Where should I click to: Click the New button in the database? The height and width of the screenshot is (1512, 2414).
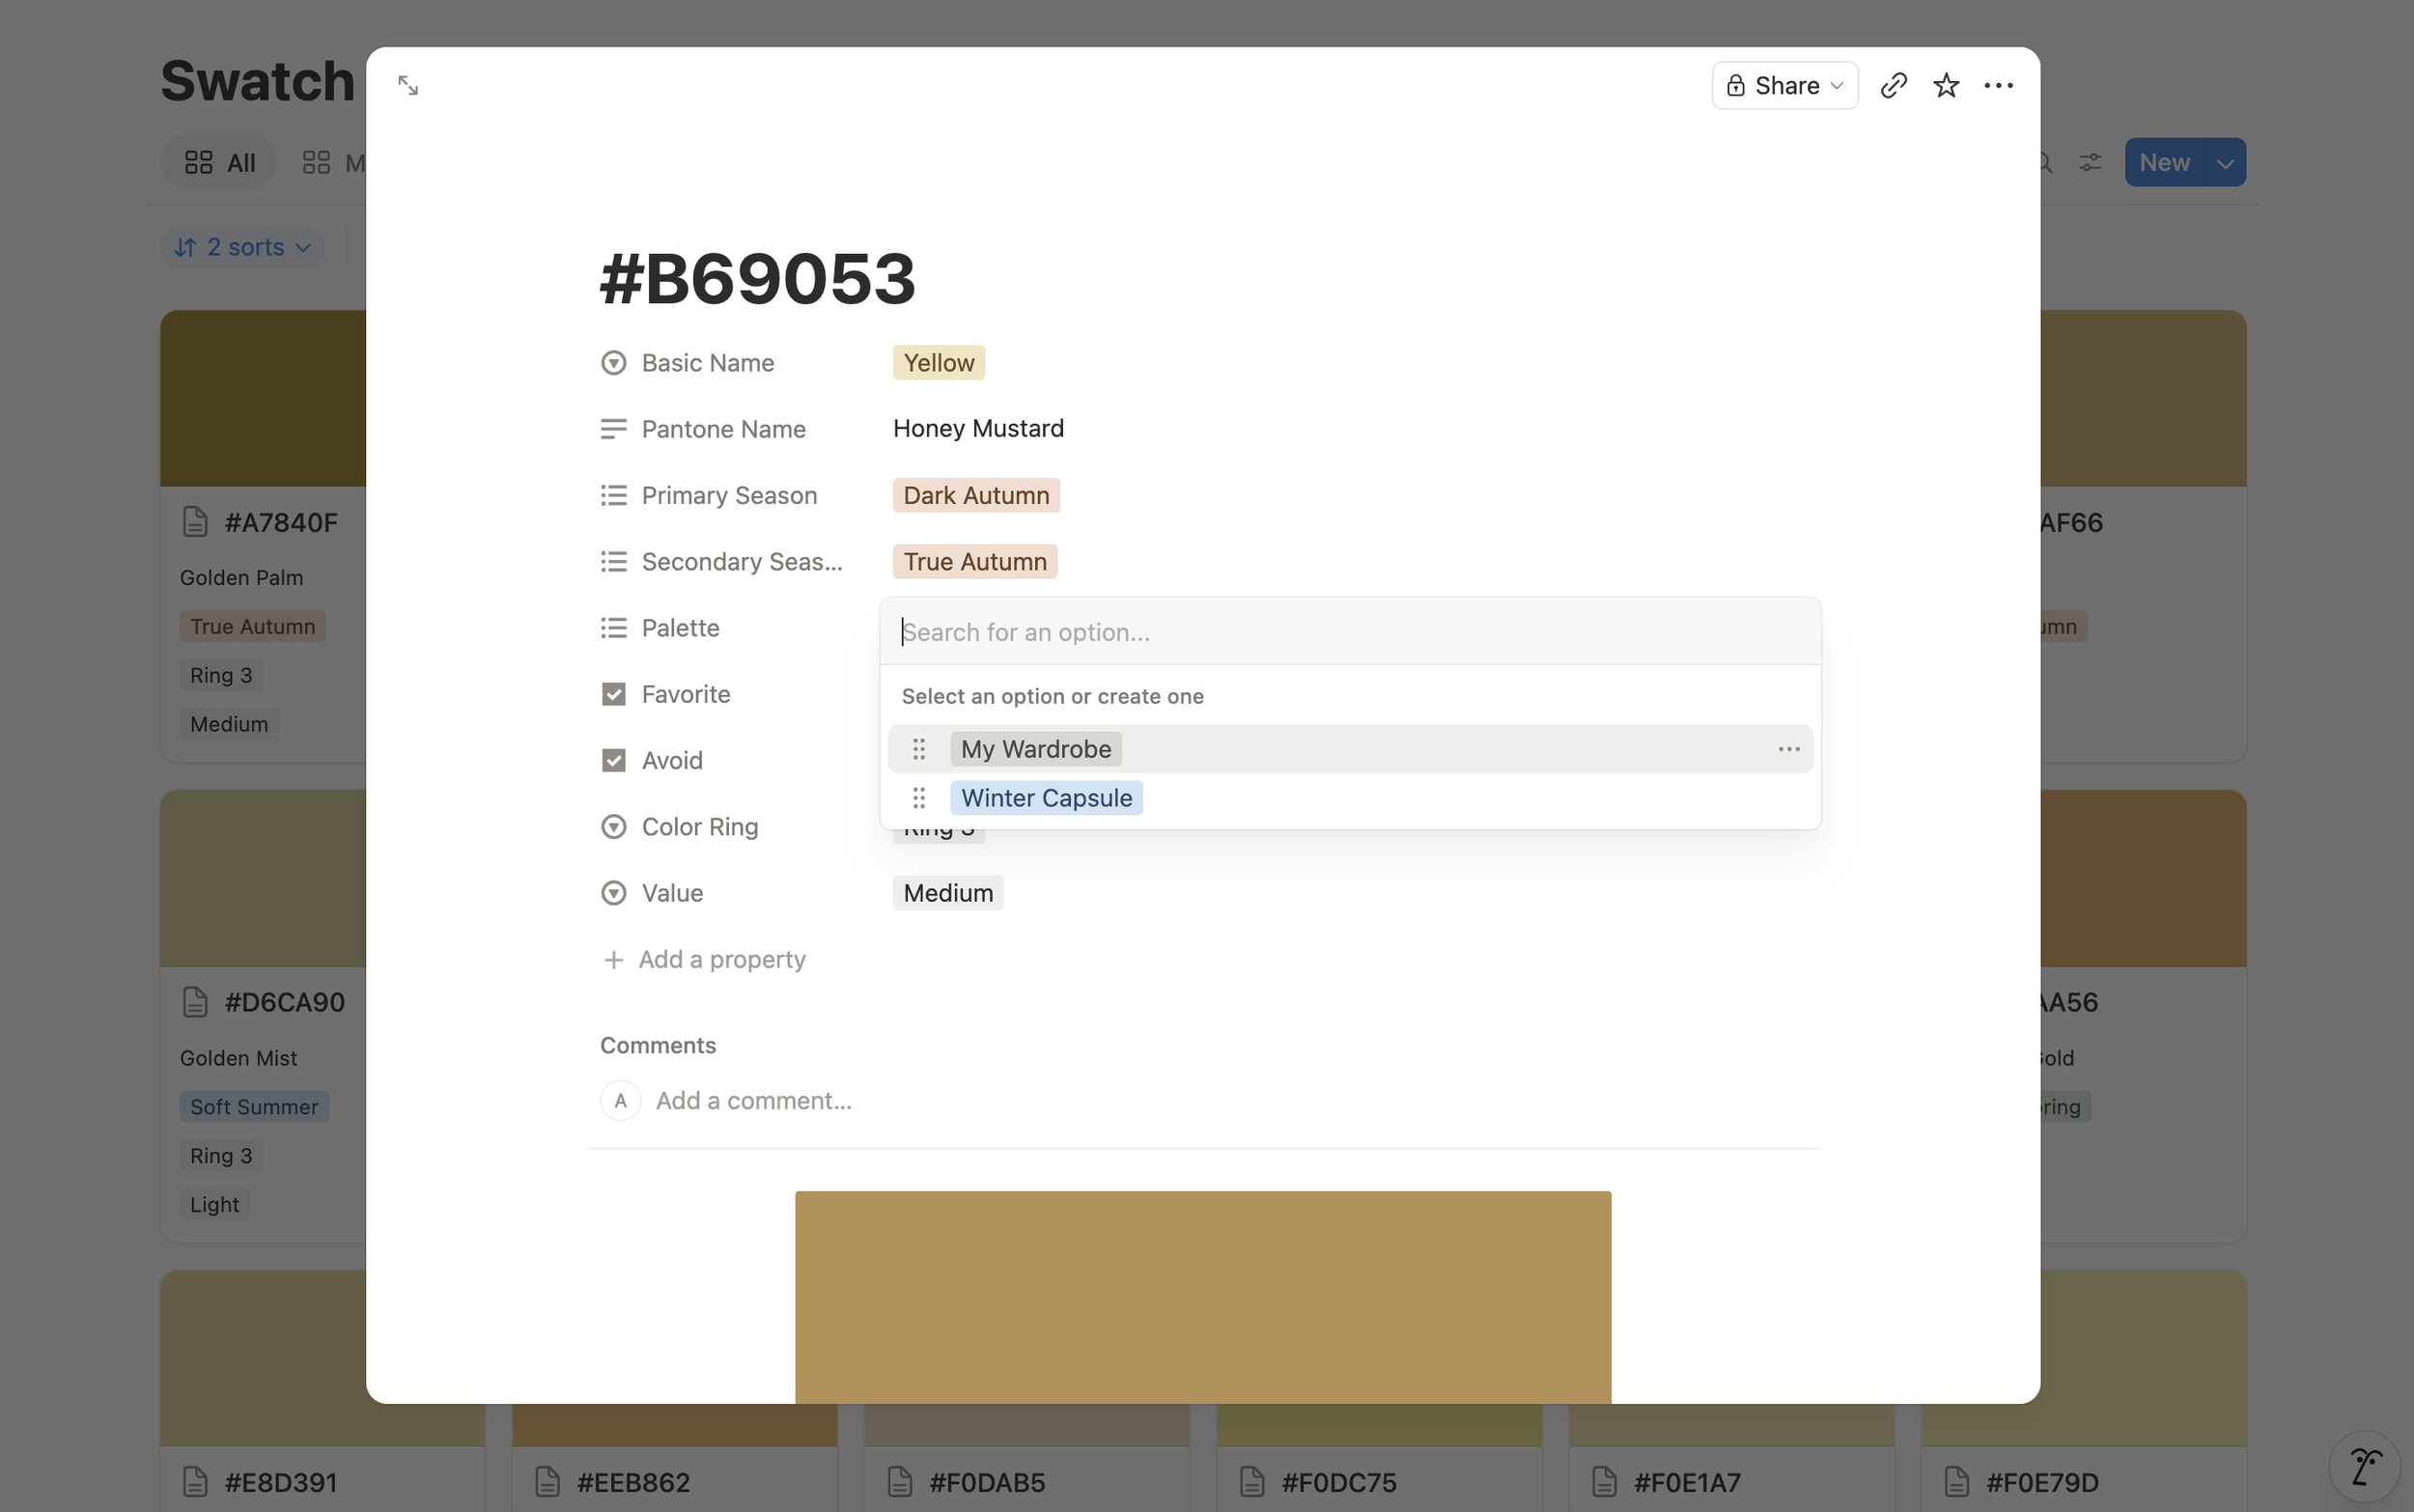2164,163
